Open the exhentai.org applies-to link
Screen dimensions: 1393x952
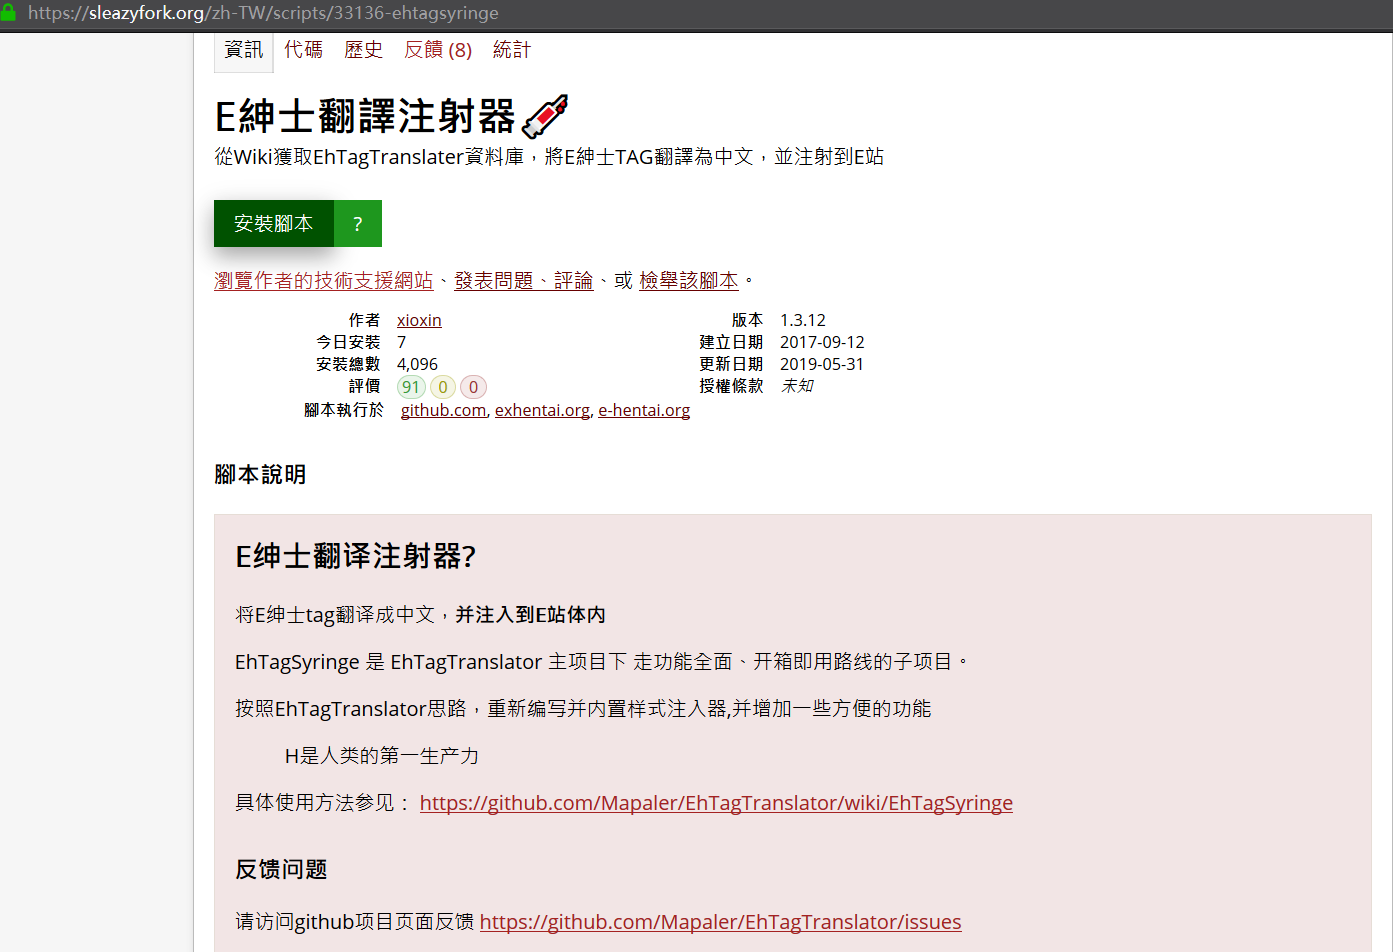[542, 410]
